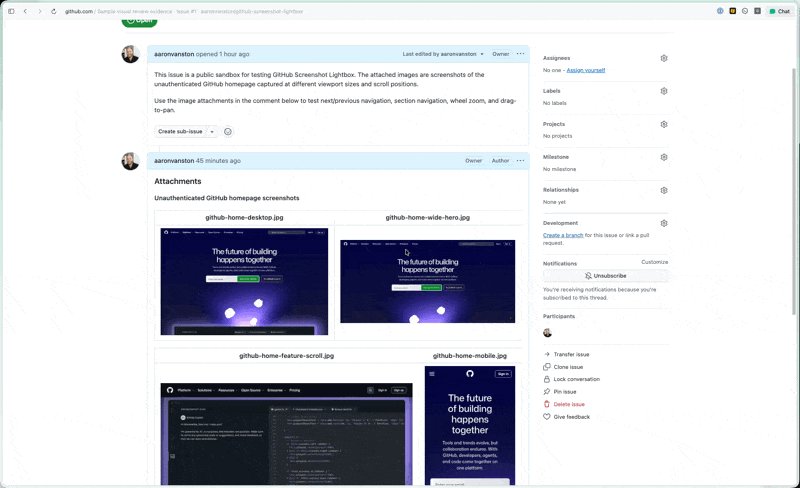Click Customize next to Notifications
Screen dimensions: 800x488
coord(655,262)
